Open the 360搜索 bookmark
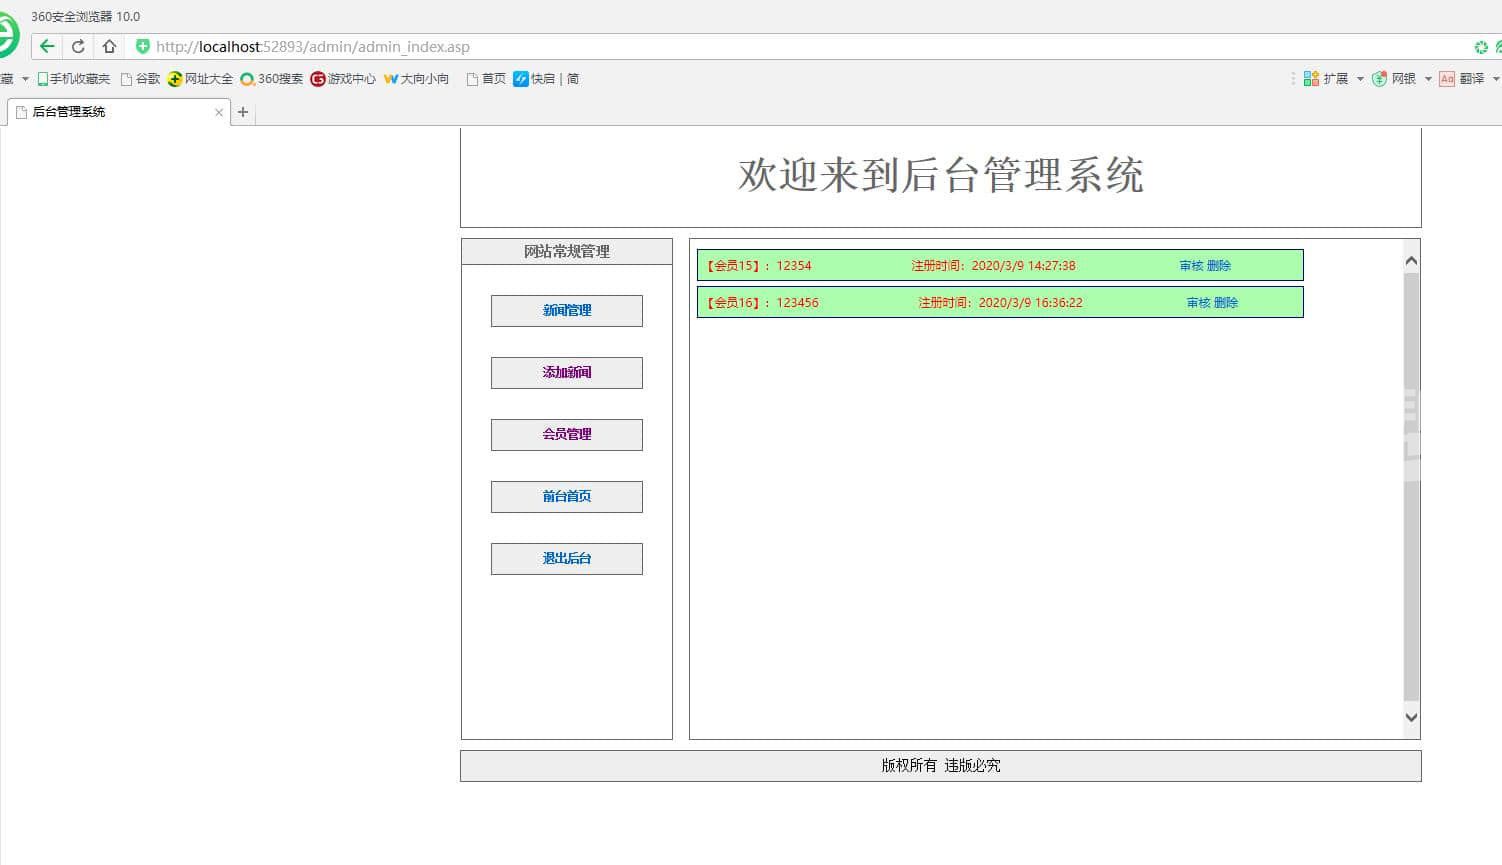This screenshot has height=865, width=1502. pos(271,79)
